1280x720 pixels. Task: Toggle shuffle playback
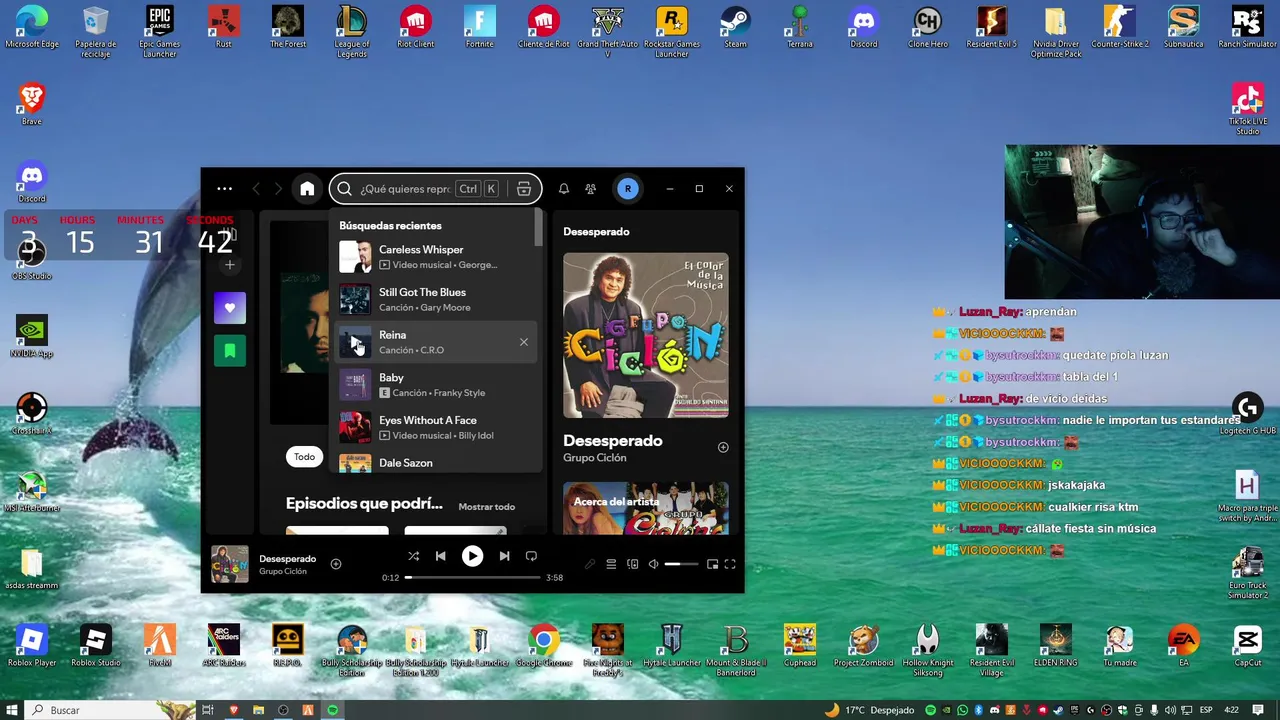pyautogui.click(x=413, y=556)
